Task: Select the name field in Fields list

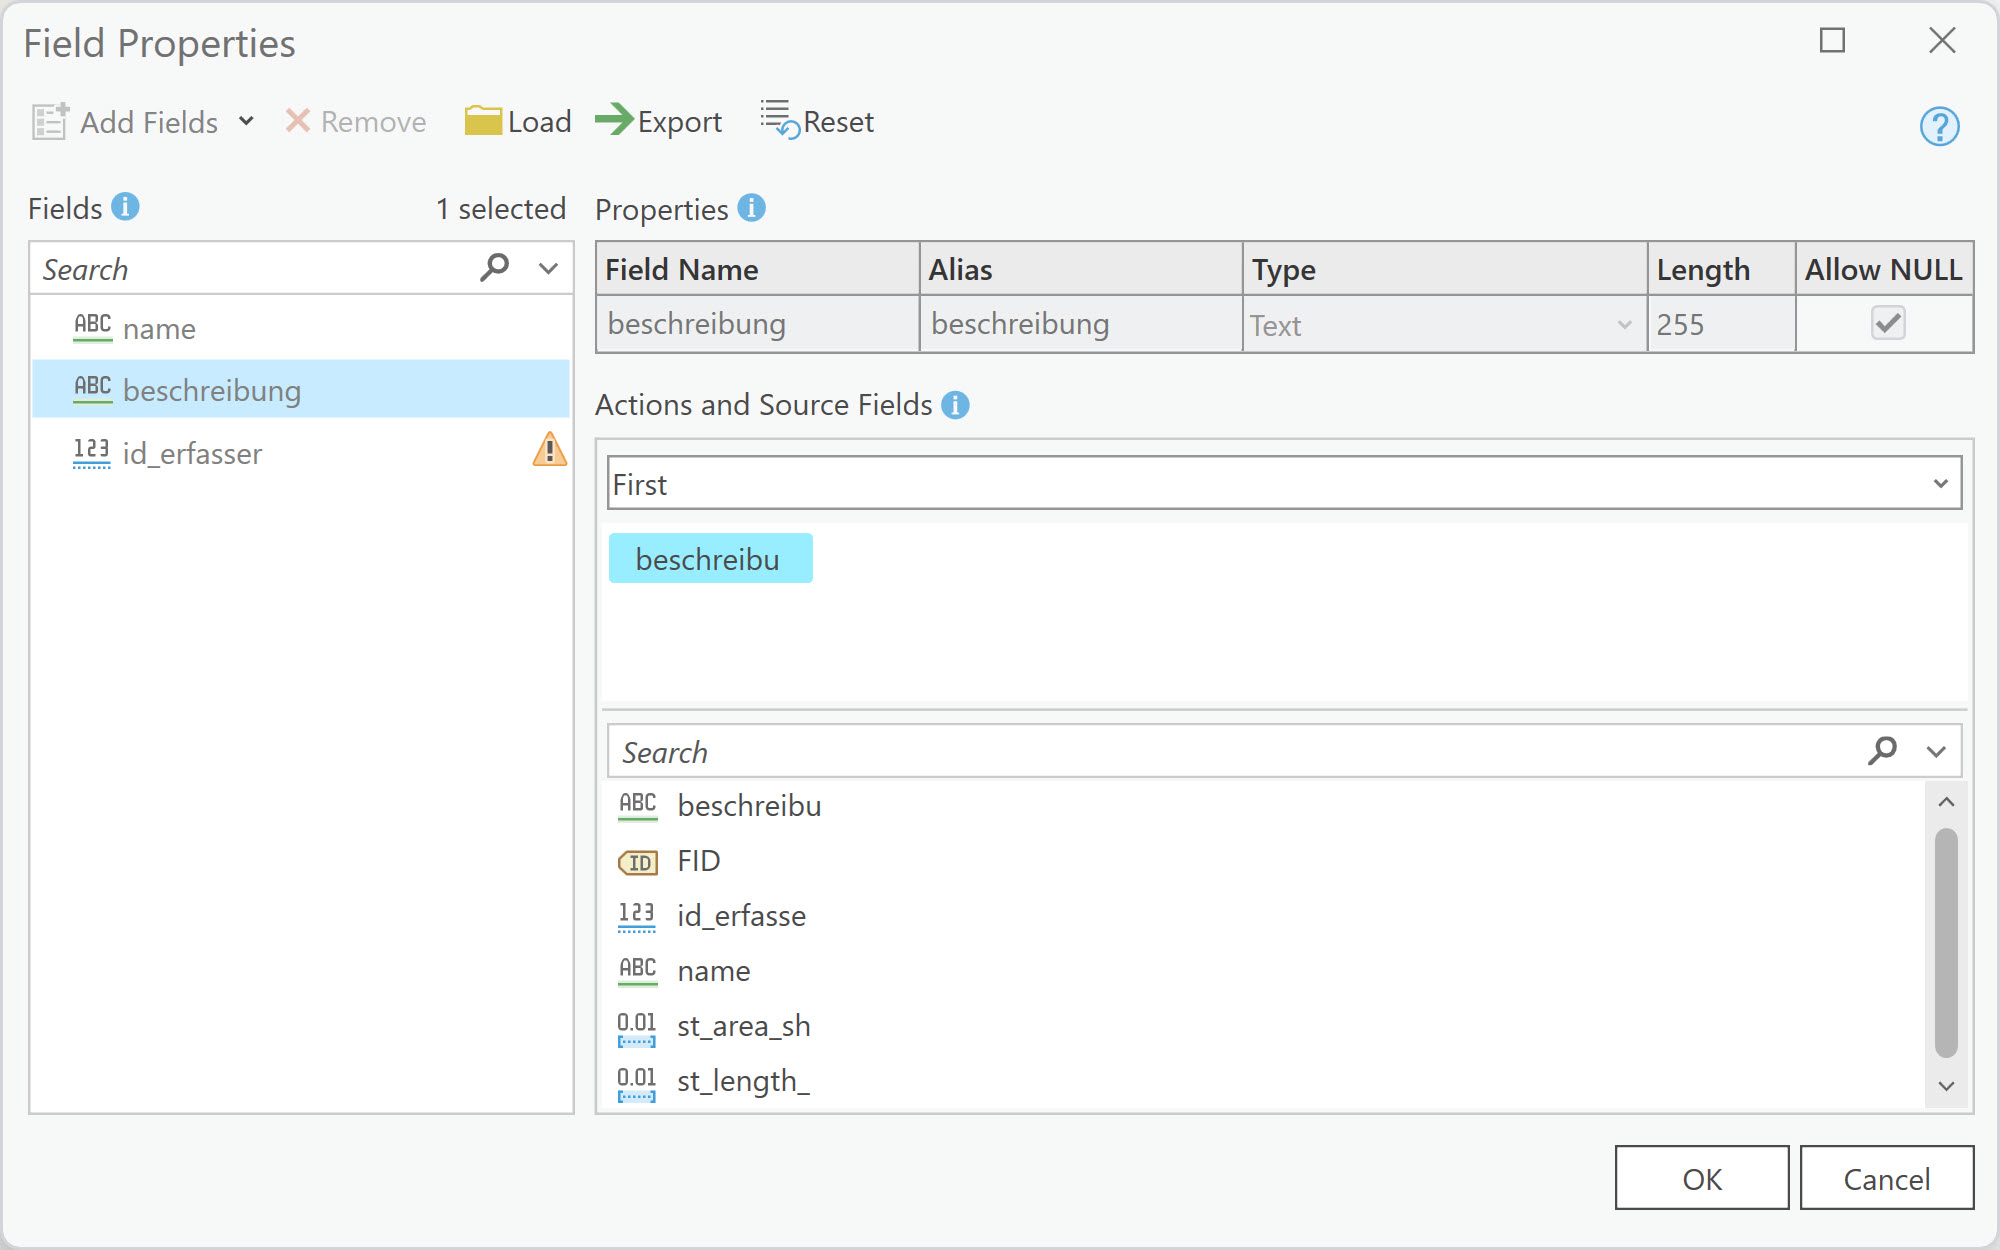Action: point(159,329)
